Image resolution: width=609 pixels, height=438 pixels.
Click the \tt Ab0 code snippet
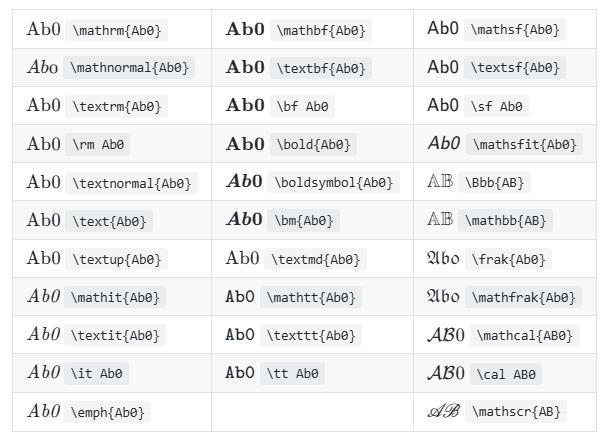pos(292,374)
